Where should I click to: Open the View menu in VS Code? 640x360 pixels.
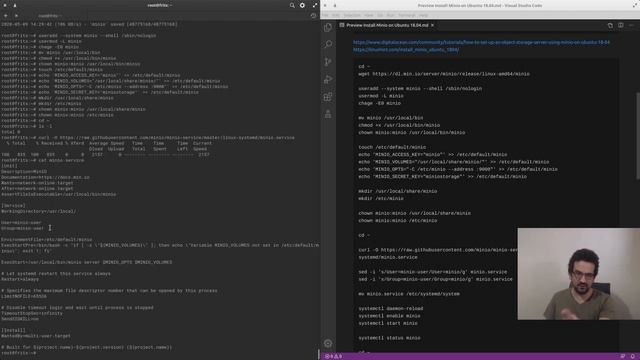[x=369, y=15]
